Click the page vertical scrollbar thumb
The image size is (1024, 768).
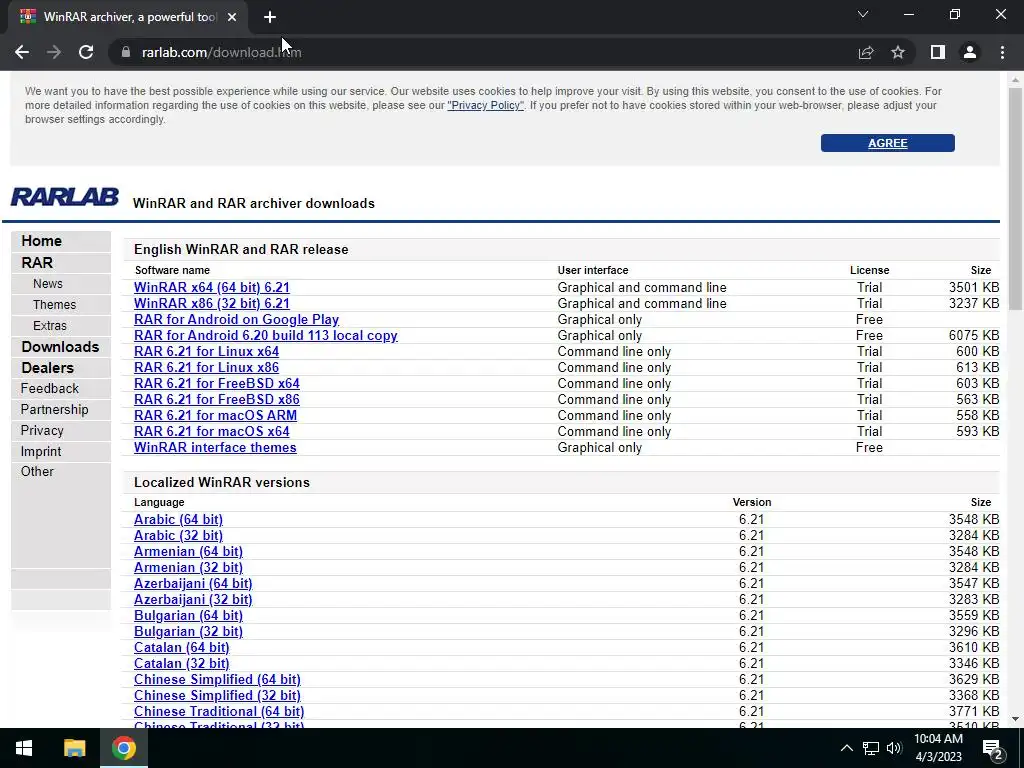pos(1015,199)
